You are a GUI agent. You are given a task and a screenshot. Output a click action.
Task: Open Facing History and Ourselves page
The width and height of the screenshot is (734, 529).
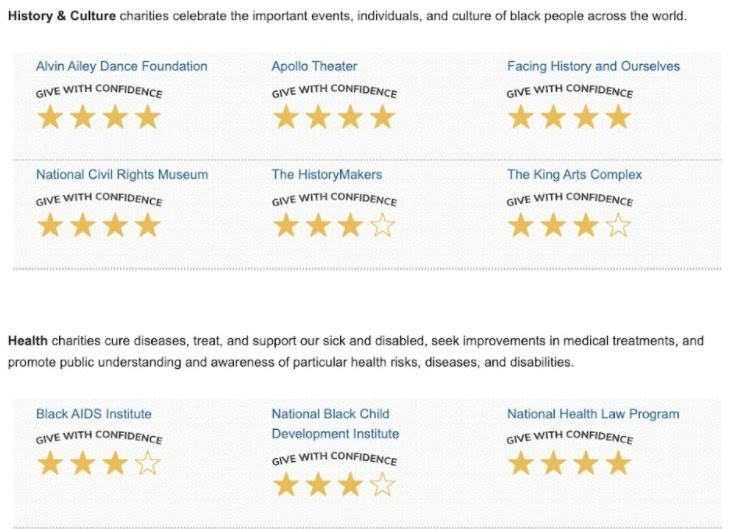[593, 66]
